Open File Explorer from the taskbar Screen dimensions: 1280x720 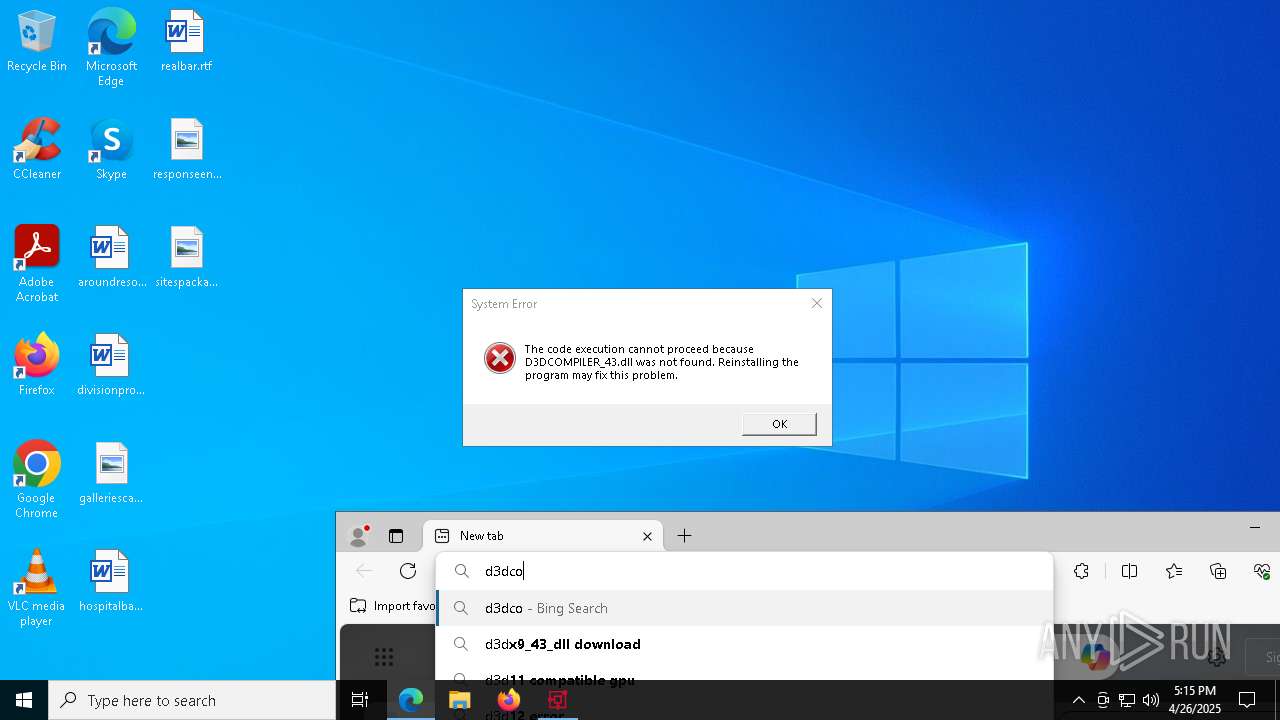(x=459, y=700)
